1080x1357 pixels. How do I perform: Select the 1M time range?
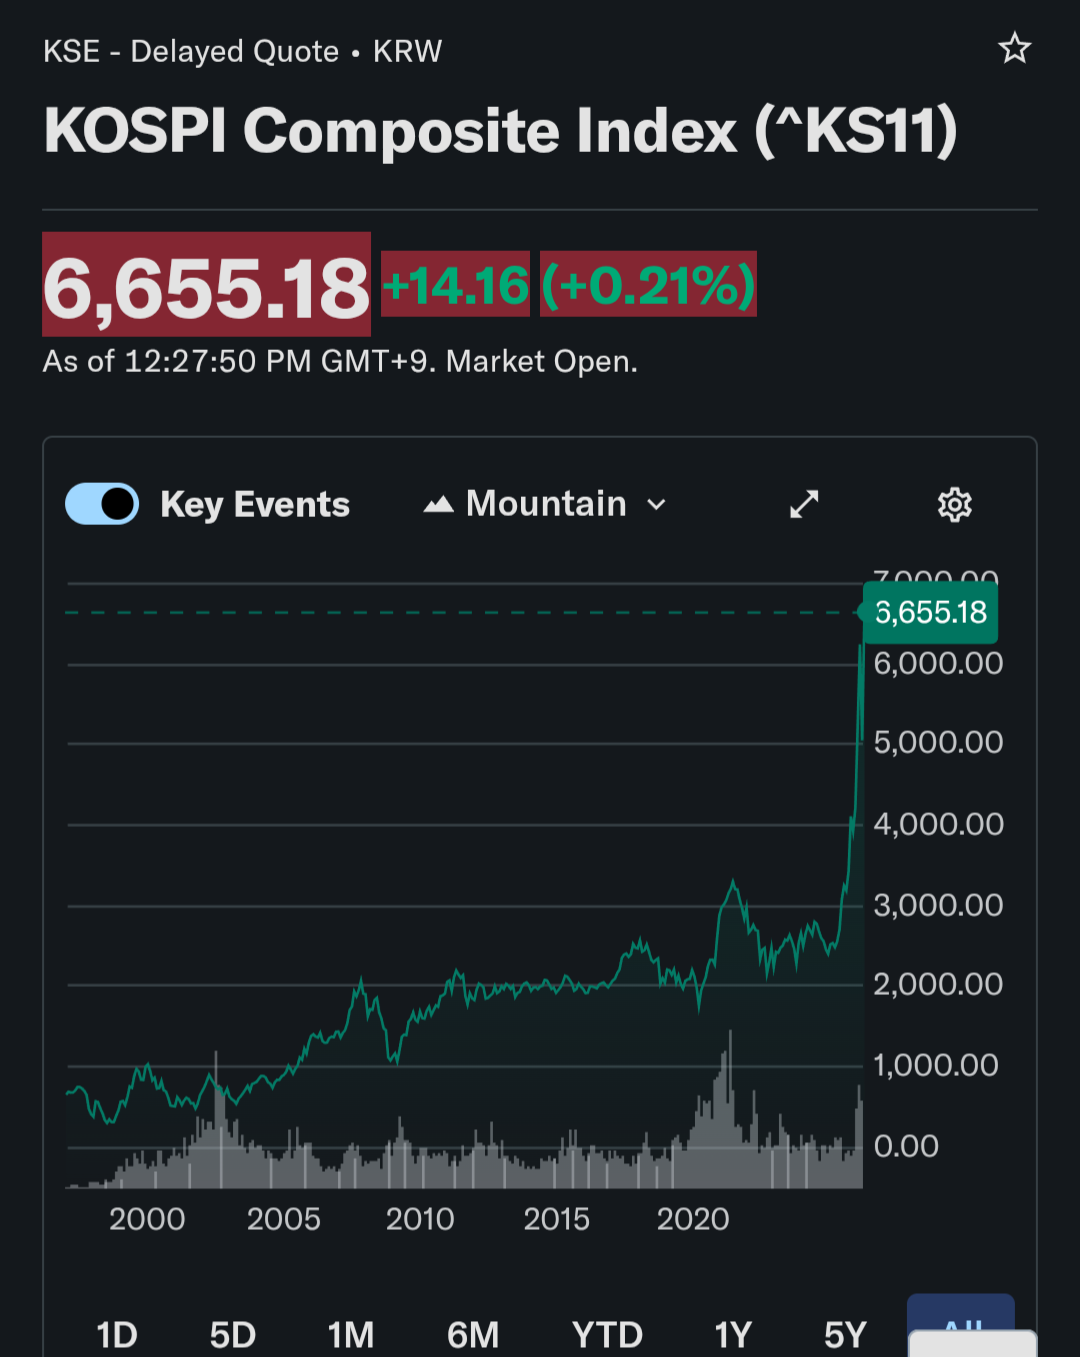click(x=351, y=1334)
